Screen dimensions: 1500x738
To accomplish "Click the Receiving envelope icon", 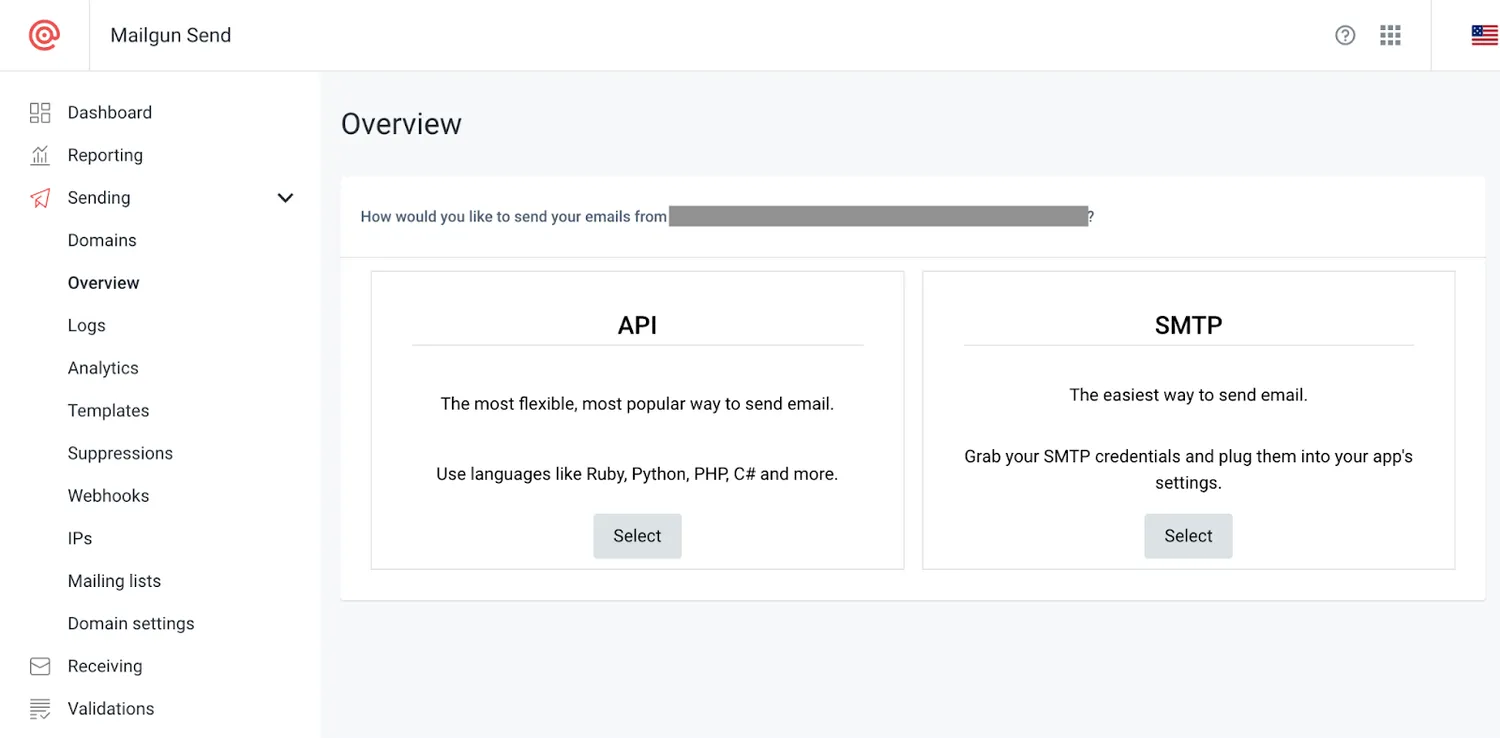I will (40, 666).
